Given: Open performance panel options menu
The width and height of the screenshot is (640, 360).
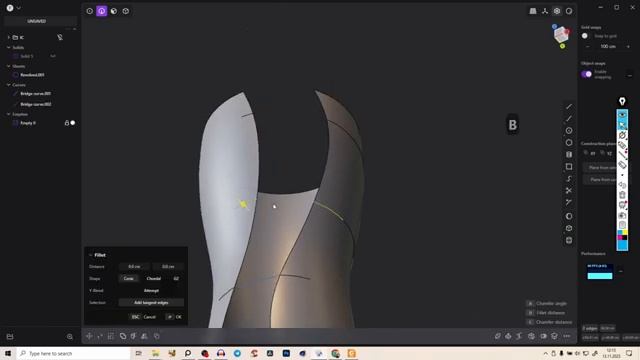Looking at the screenshot, I should [x=620, y=271].
